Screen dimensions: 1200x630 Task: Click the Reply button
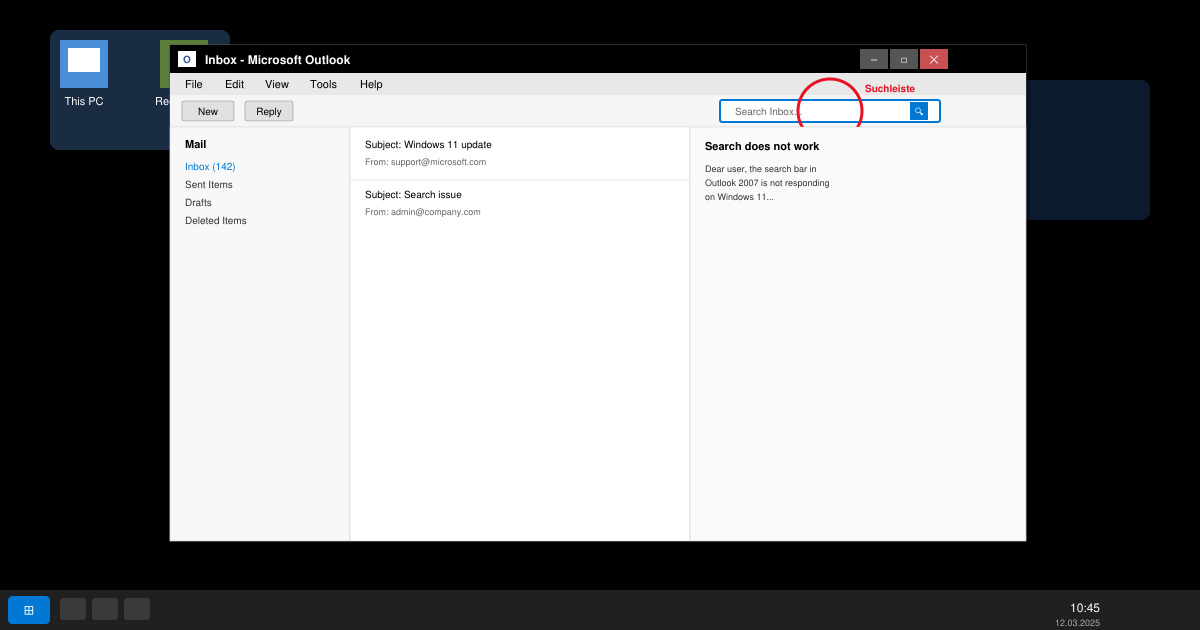(x=269, y=111)
